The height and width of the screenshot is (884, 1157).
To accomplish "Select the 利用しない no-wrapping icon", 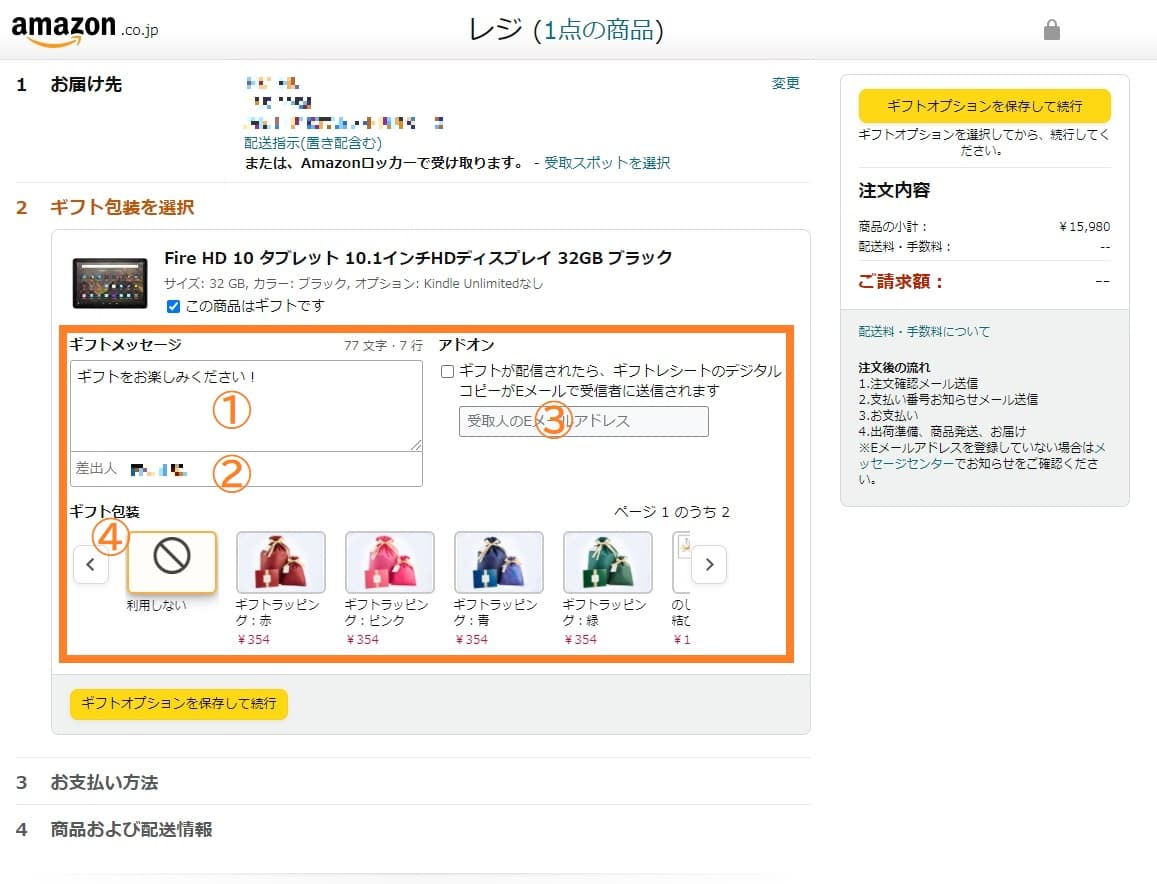I will (x=172, y=562).
